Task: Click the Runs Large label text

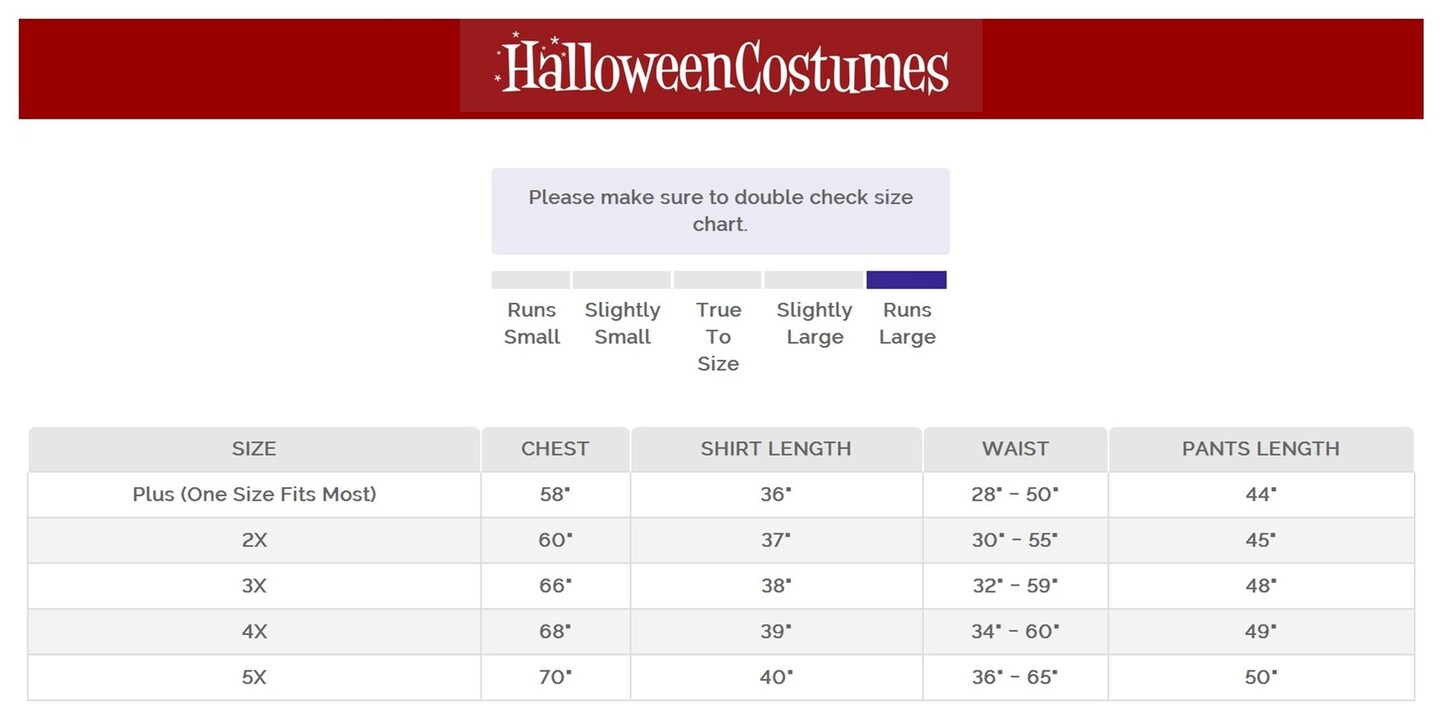Action: tap(907, 323)
